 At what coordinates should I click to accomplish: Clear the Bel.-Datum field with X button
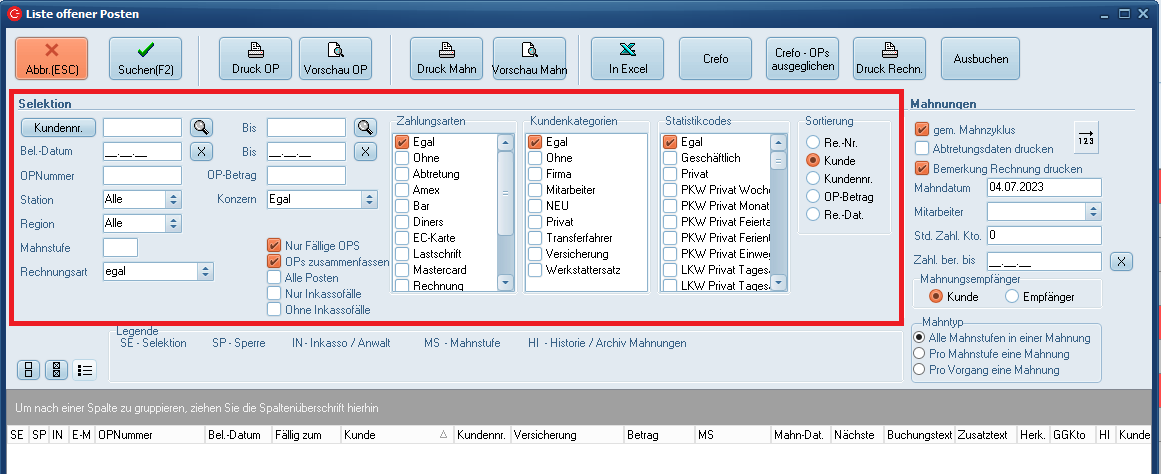point(202,151)
